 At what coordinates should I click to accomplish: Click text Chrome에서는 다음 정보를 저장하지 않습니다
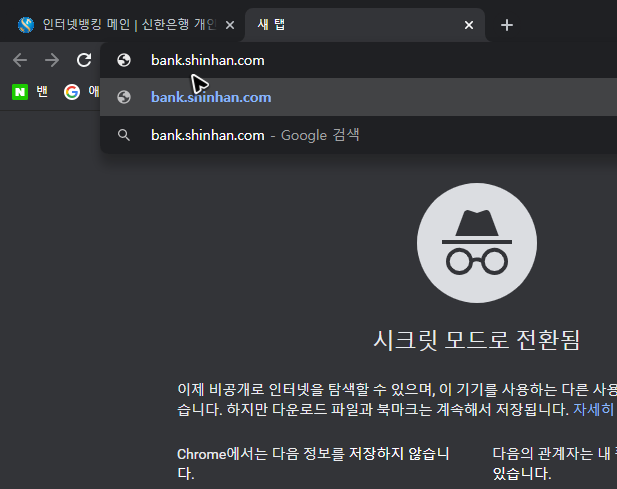point(313,463)
